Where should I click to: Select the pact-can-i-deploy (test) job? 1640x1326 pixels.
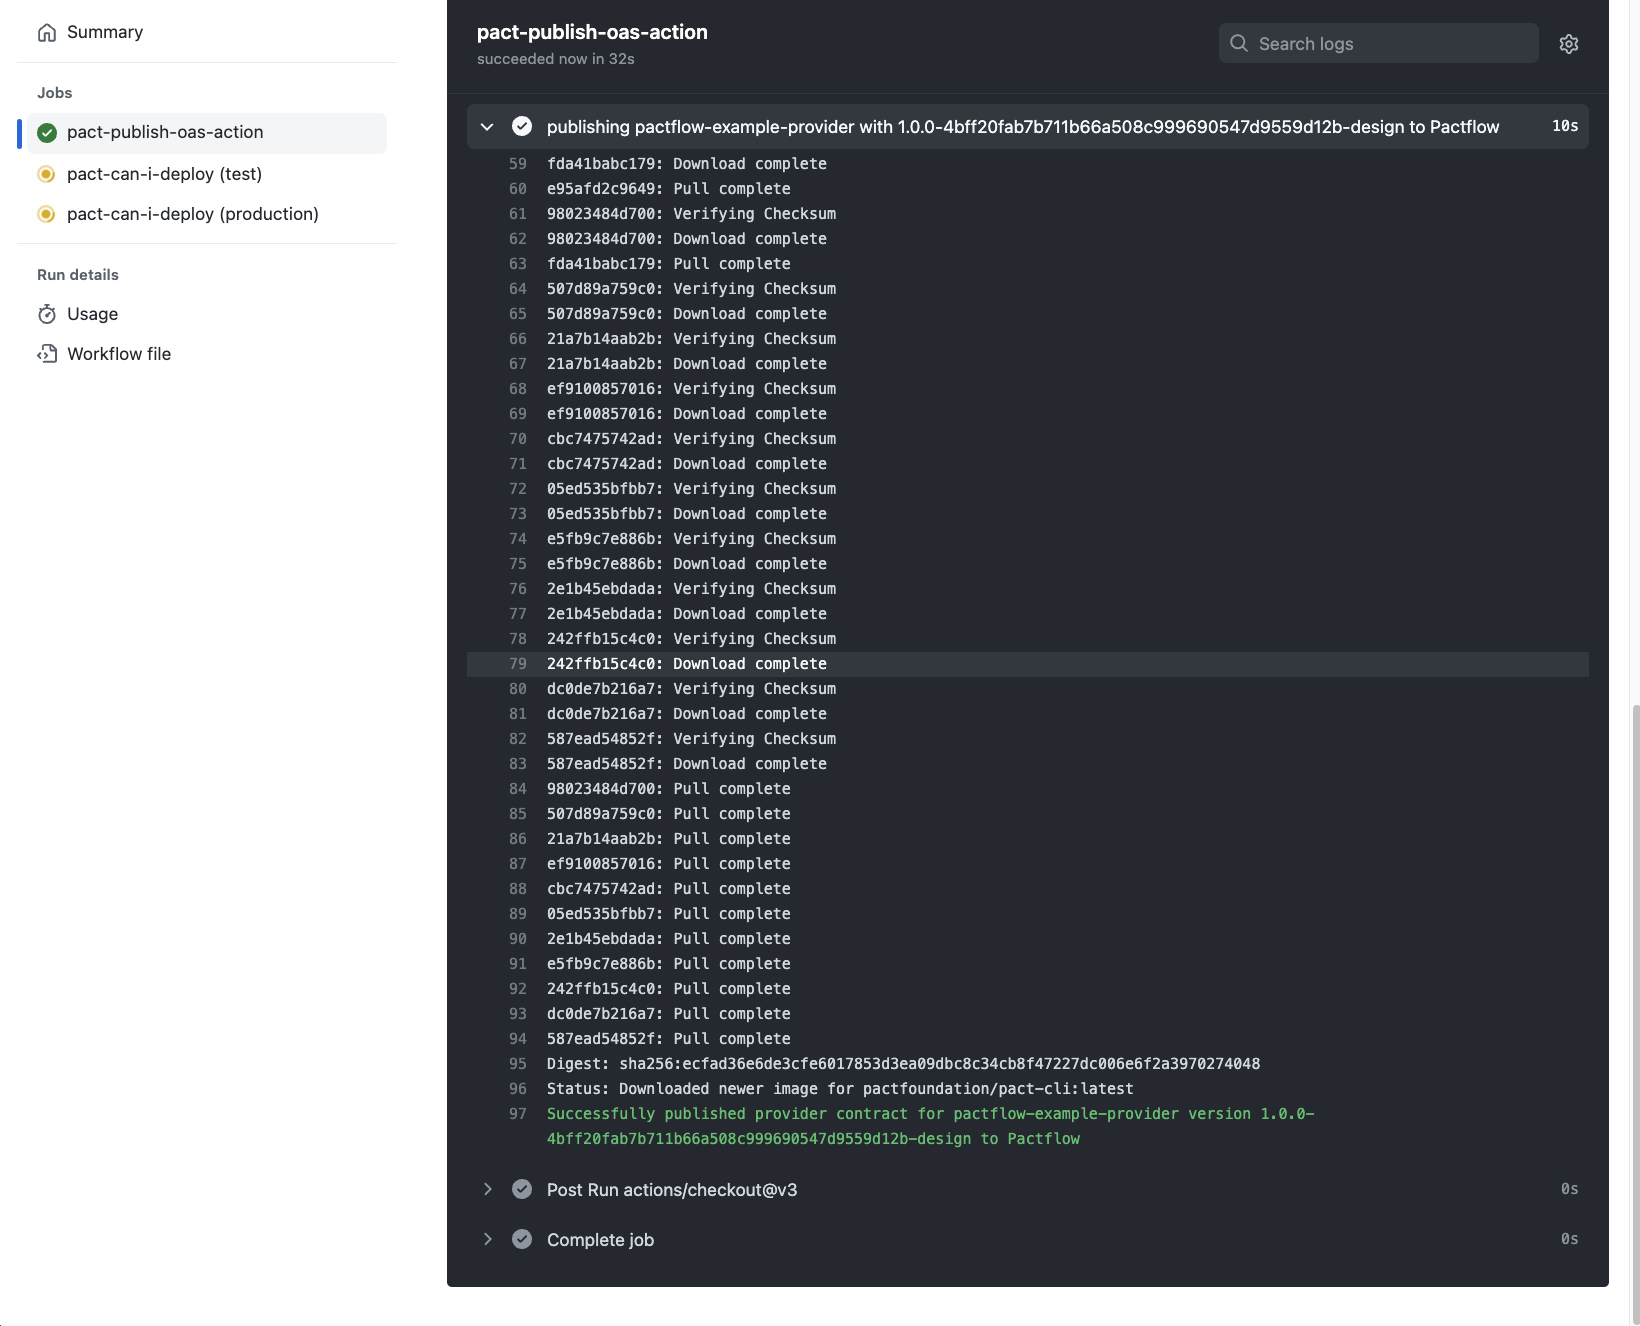coord(164,173)
